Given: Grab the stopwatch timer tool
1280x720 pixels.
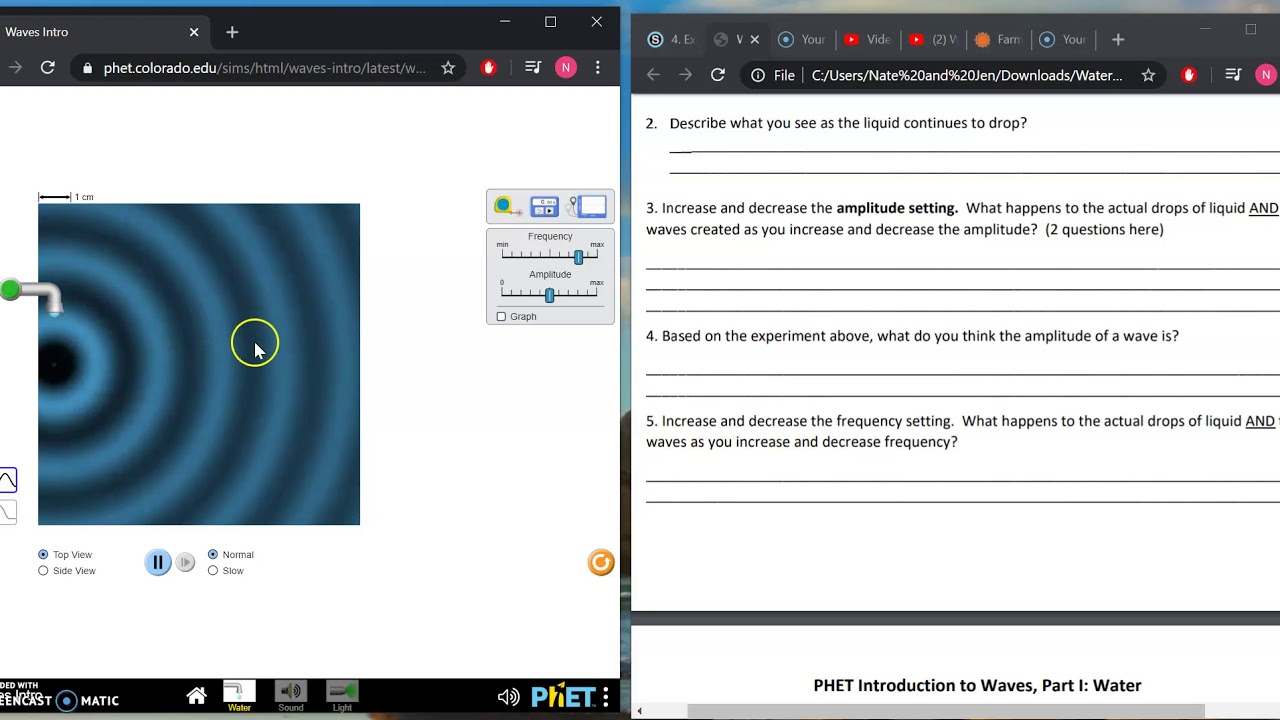Looking at the screenshot, I should click(x=544, y=207).
